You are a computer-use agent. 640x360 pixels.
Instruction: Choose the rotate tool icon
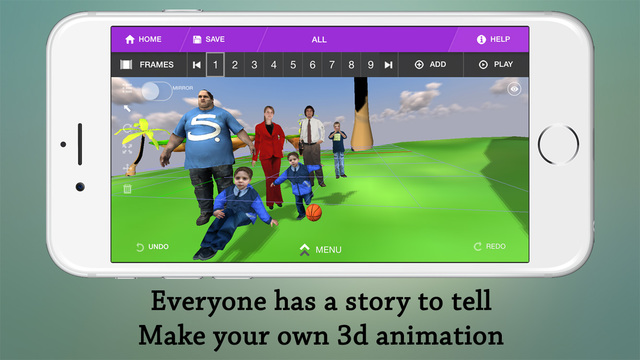(127, 128)
